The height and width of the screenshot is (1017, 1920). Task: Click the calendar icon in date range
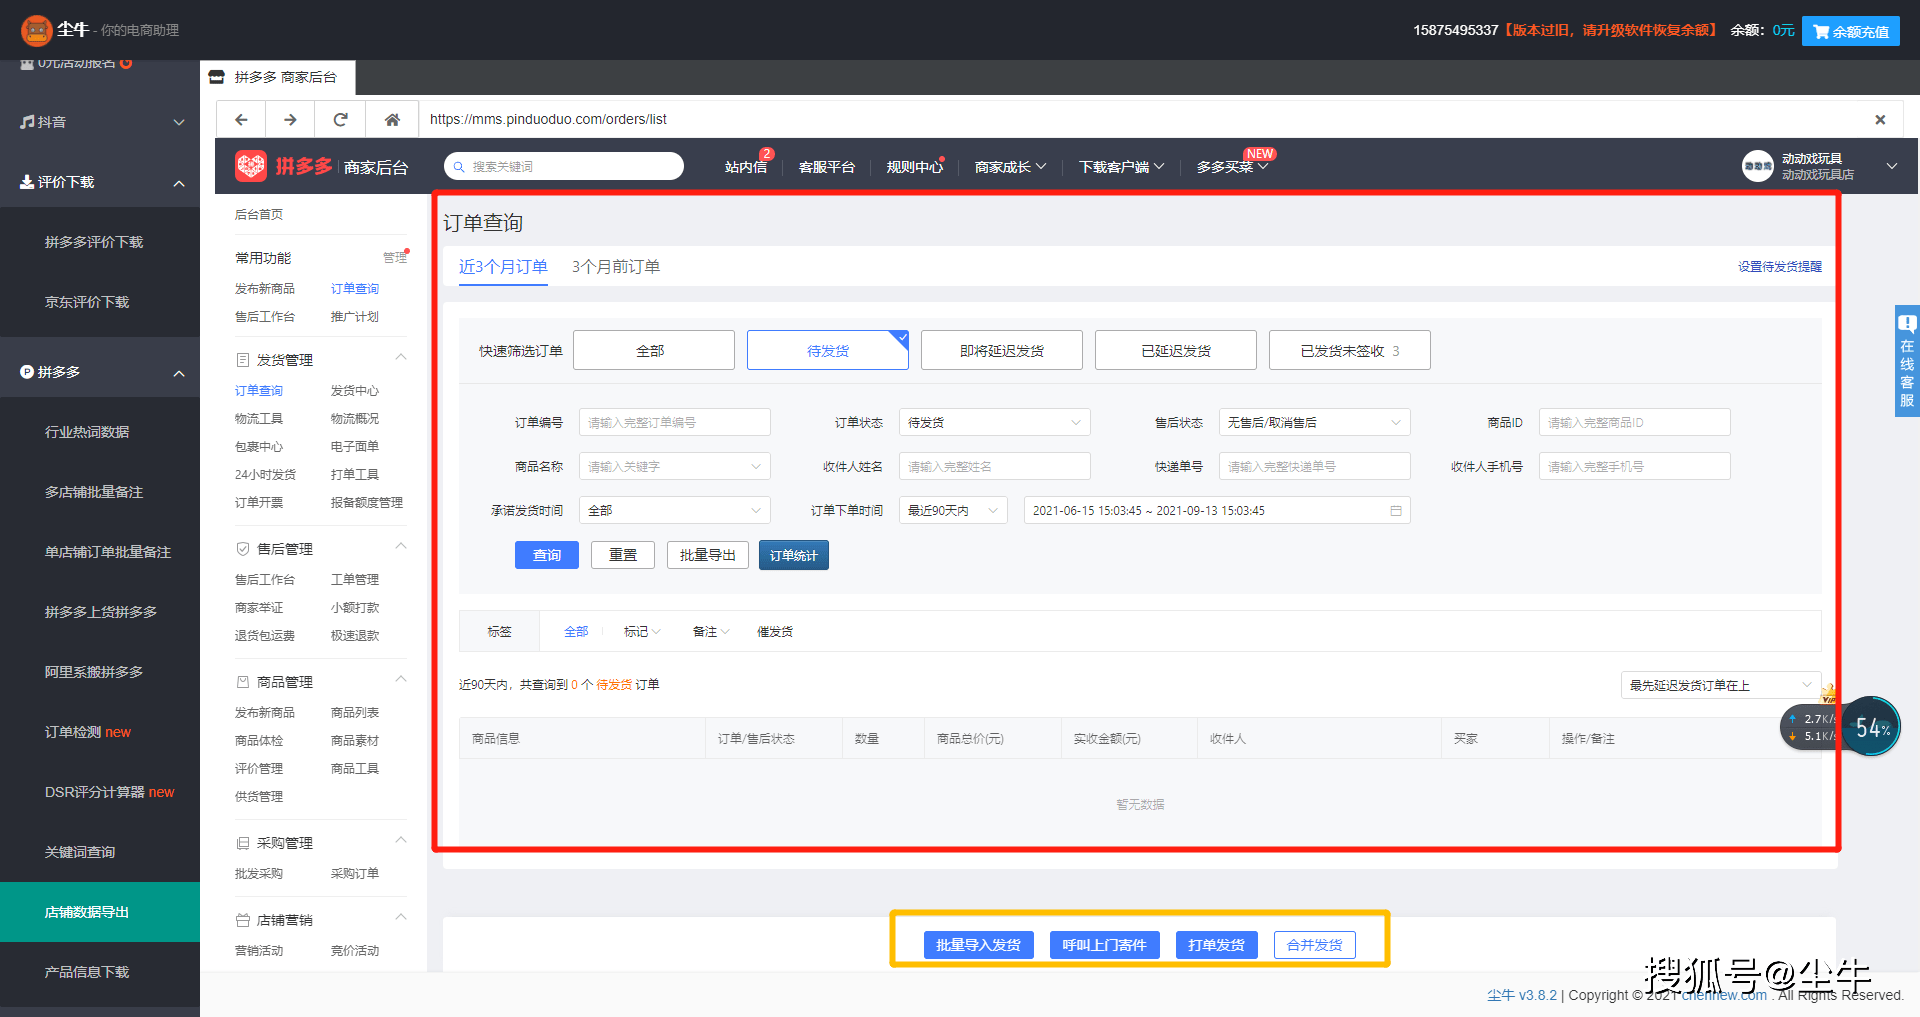point(1396,511)
